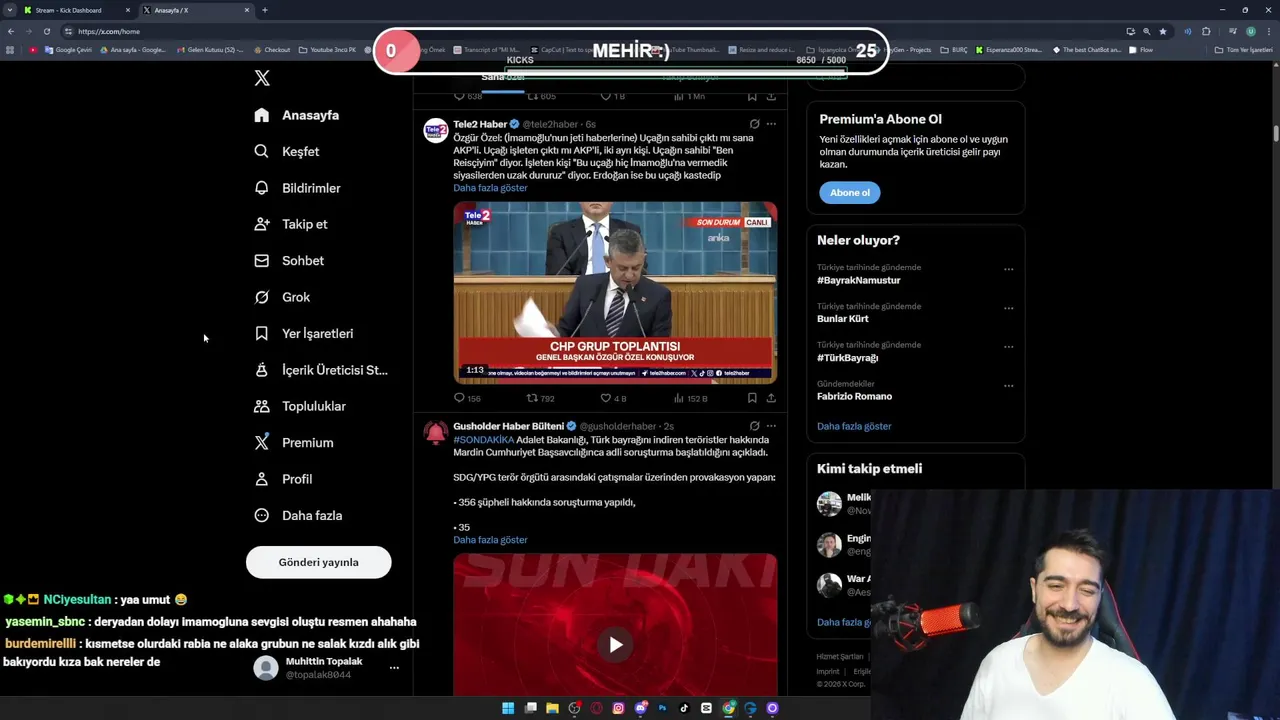Open Bunlar Kürt trend

[x=843, y=319]
